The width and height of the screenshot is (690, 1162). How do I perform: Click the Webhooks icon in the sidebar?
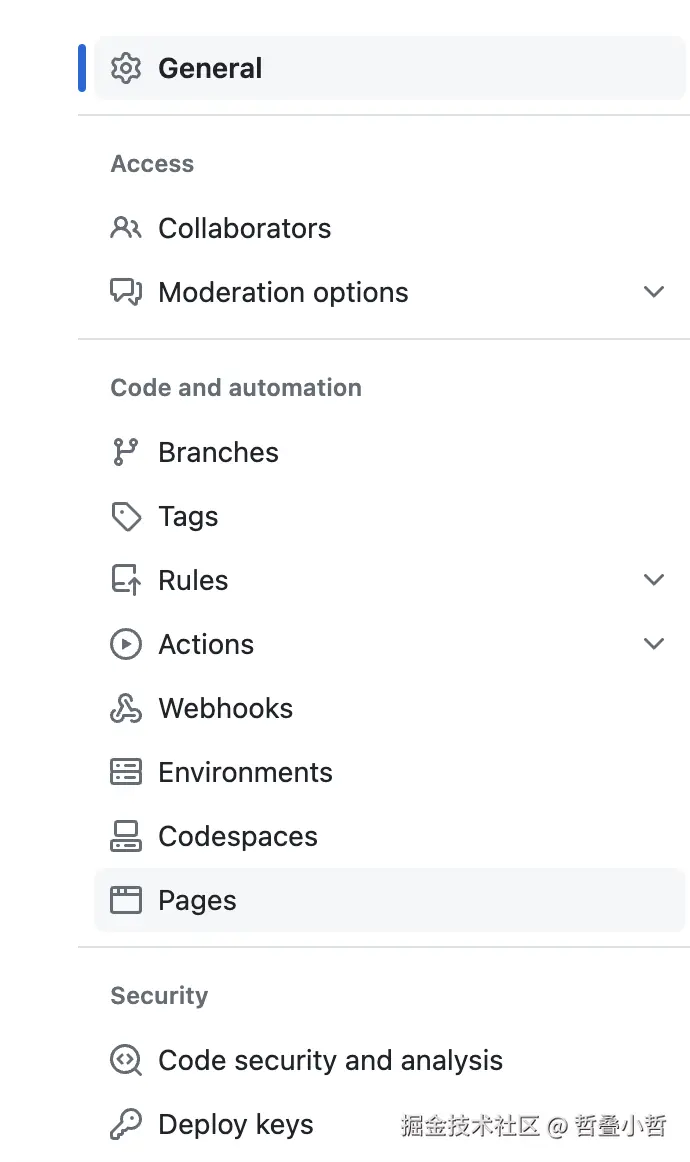point(126,708)
